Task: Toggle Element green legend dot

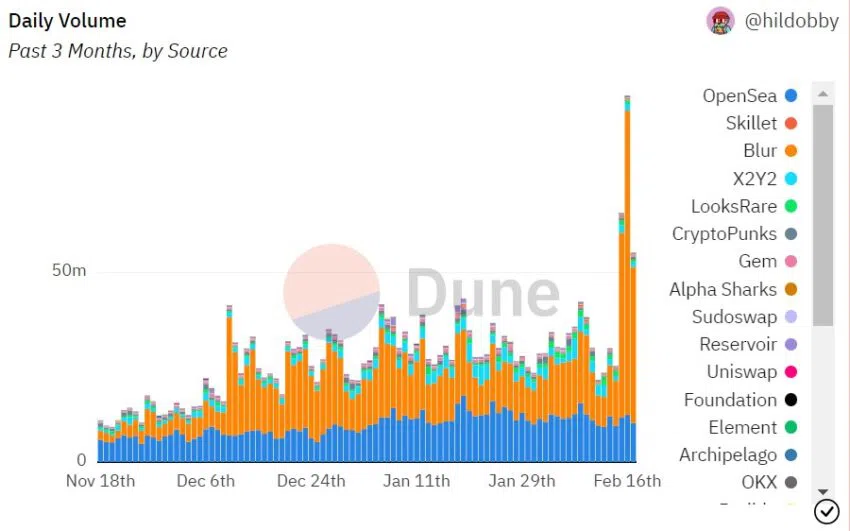Action: [791, 428]
